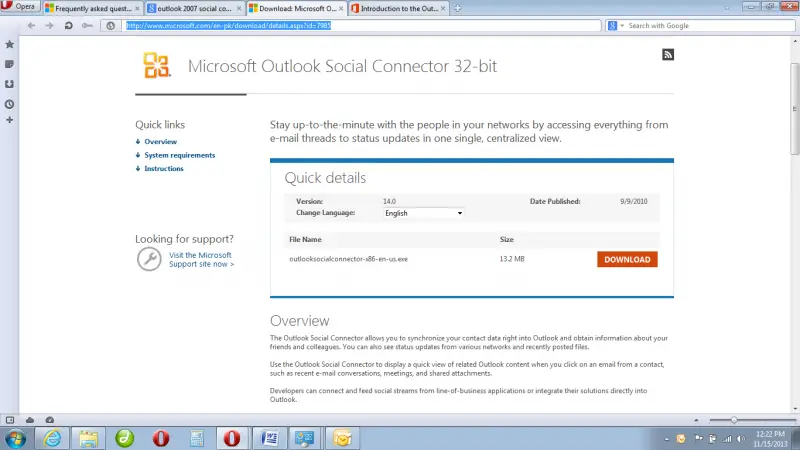
Task: Click the first Opera icon in taskbar
Action: coord(161,438)
